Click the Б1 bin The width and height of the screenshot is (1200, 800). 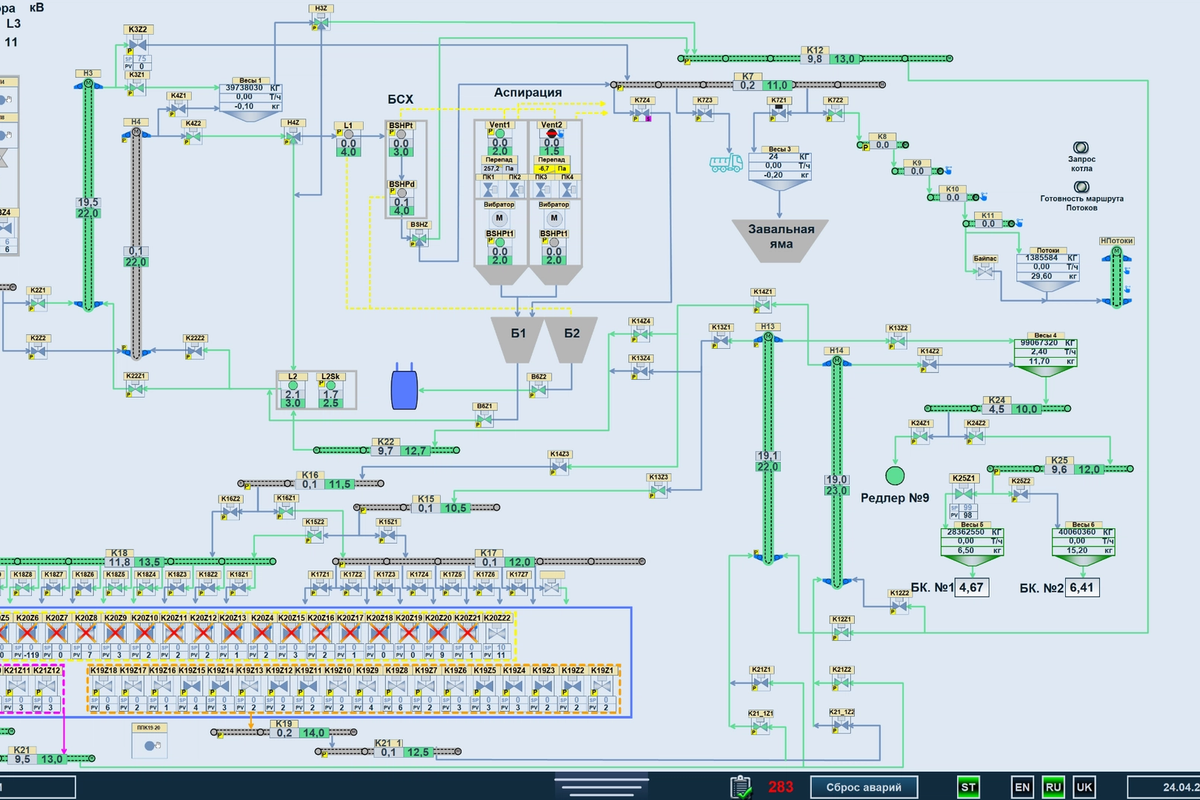click(516, 340)
